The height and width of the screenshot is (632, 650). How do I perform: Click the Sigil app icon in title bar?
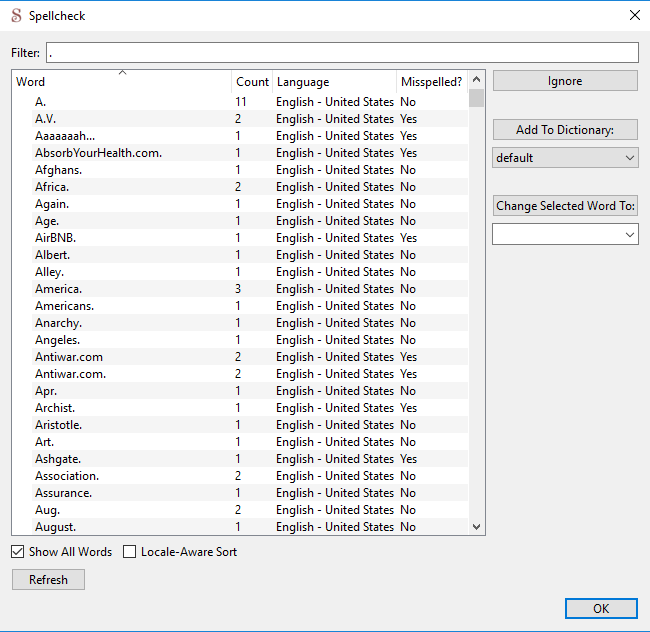coord(16,15)
